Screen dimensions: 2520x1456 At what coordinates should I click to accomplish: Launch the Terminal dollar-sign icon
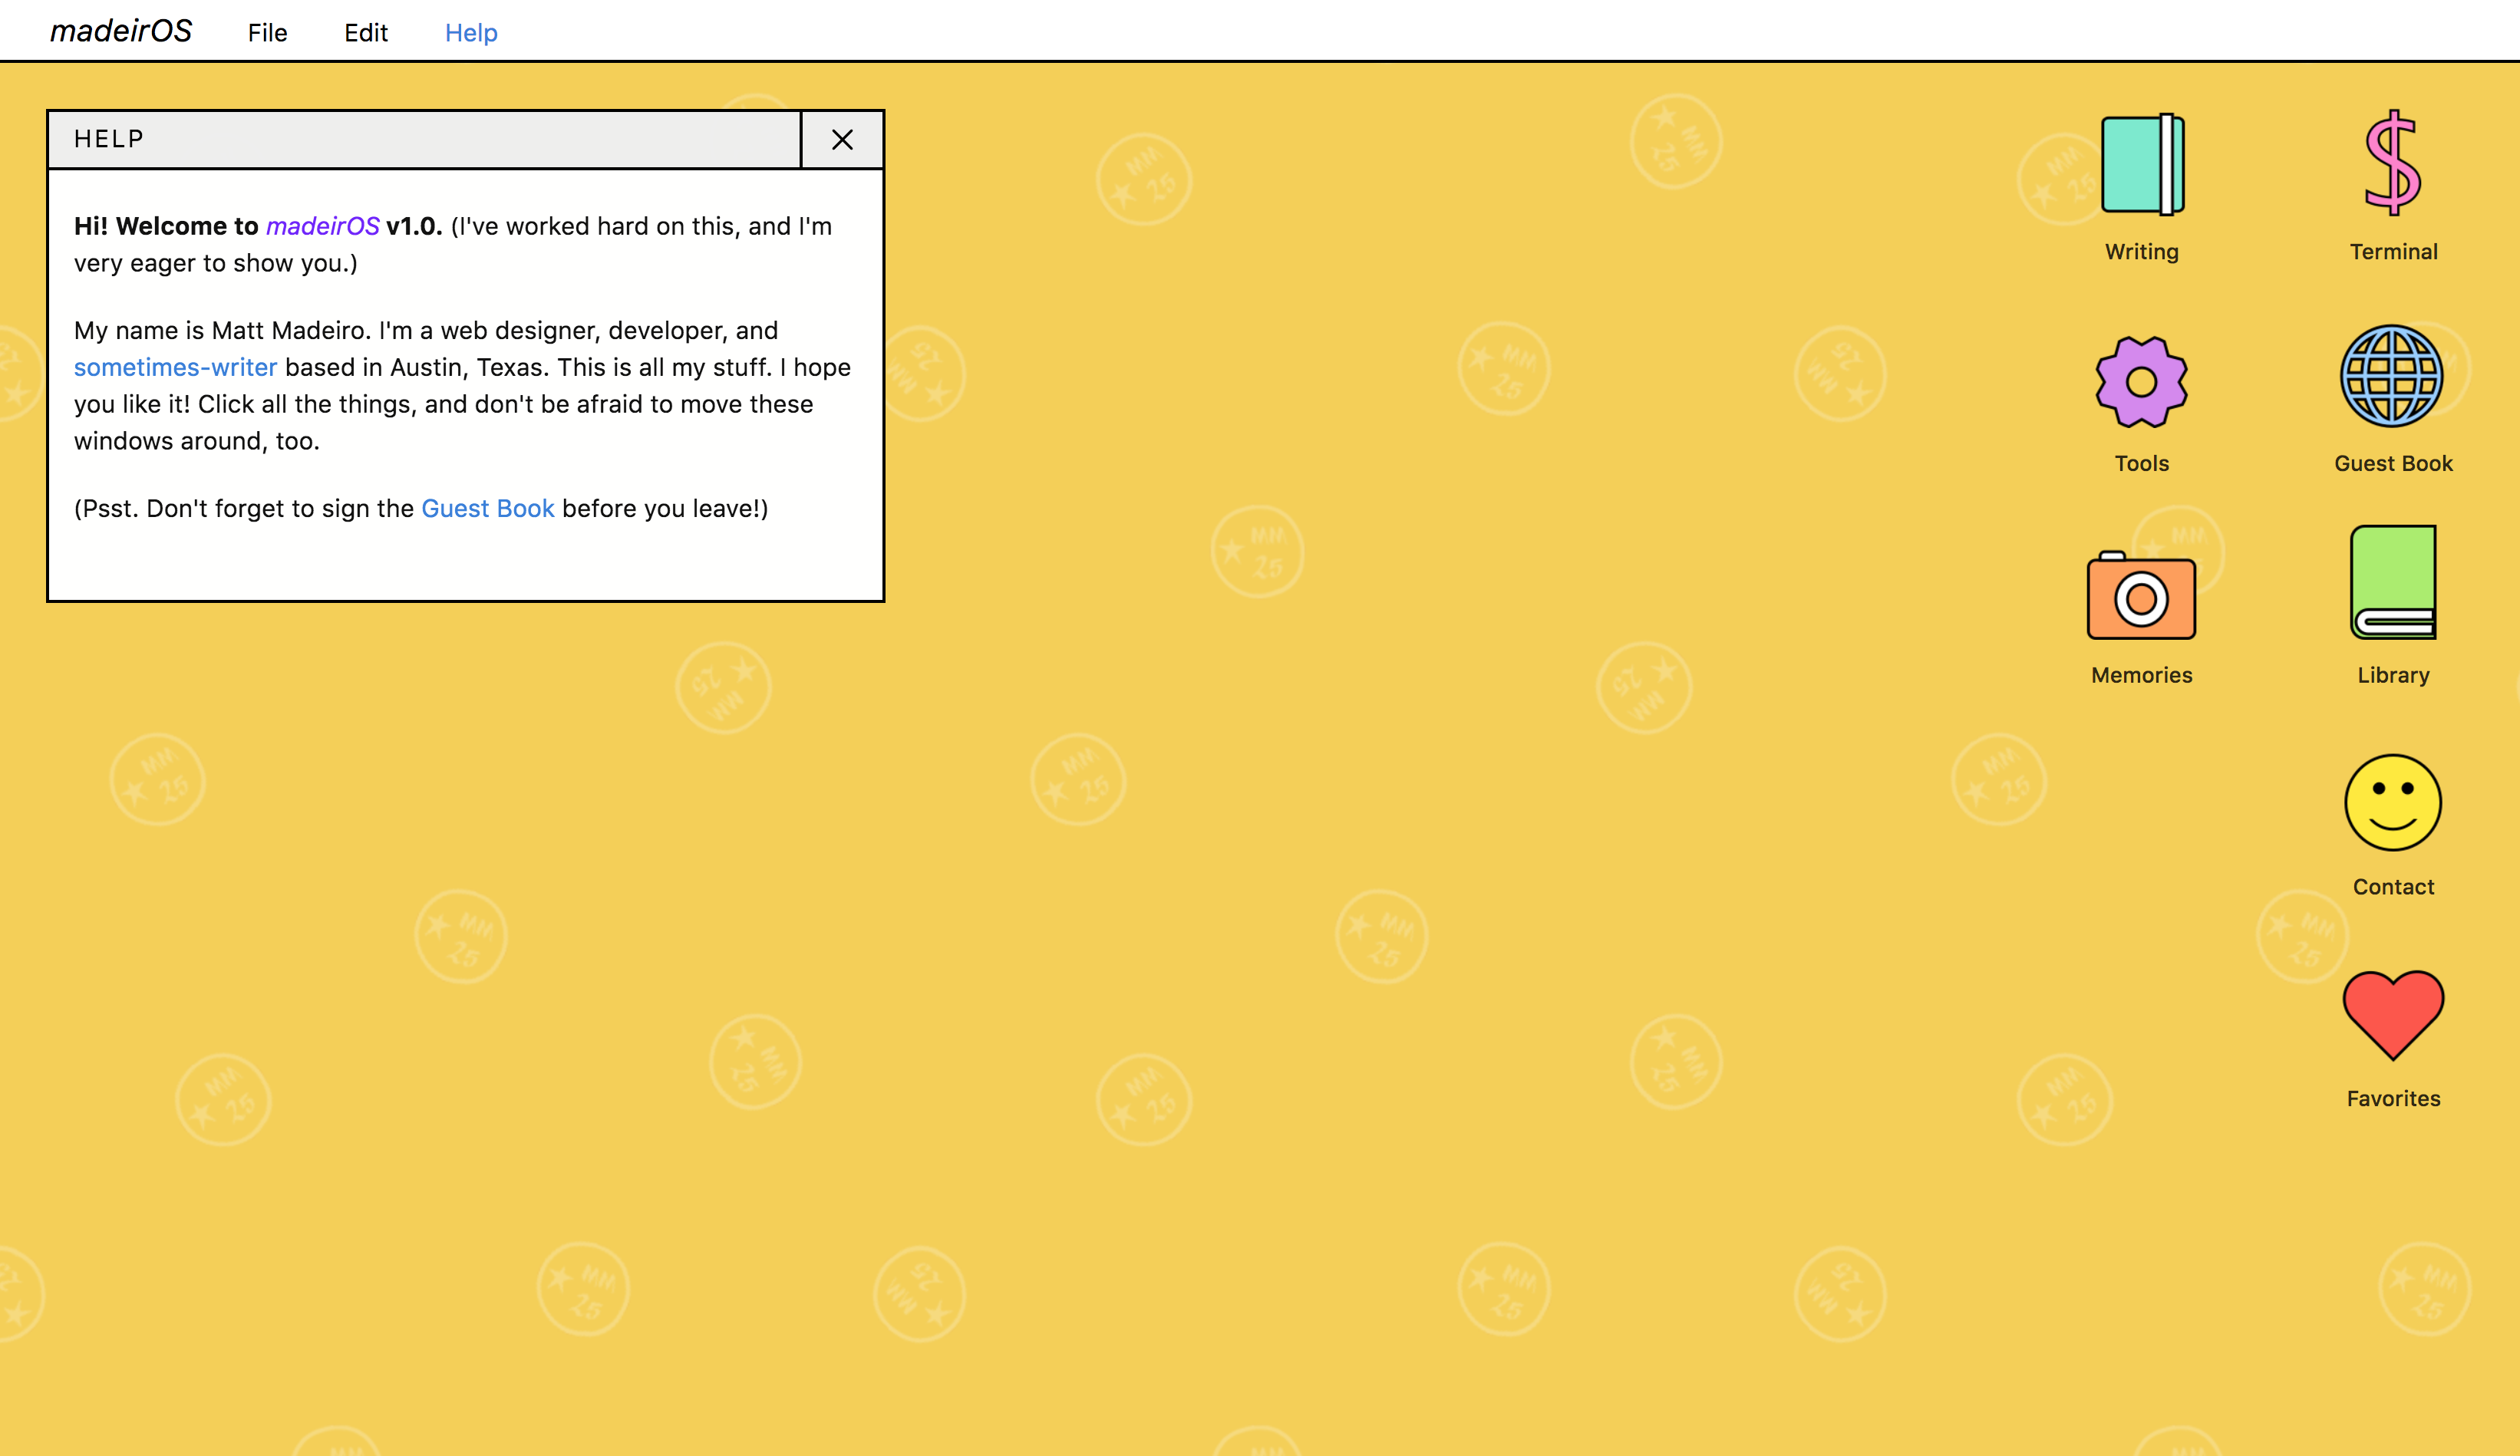(x=2392, y=163)
